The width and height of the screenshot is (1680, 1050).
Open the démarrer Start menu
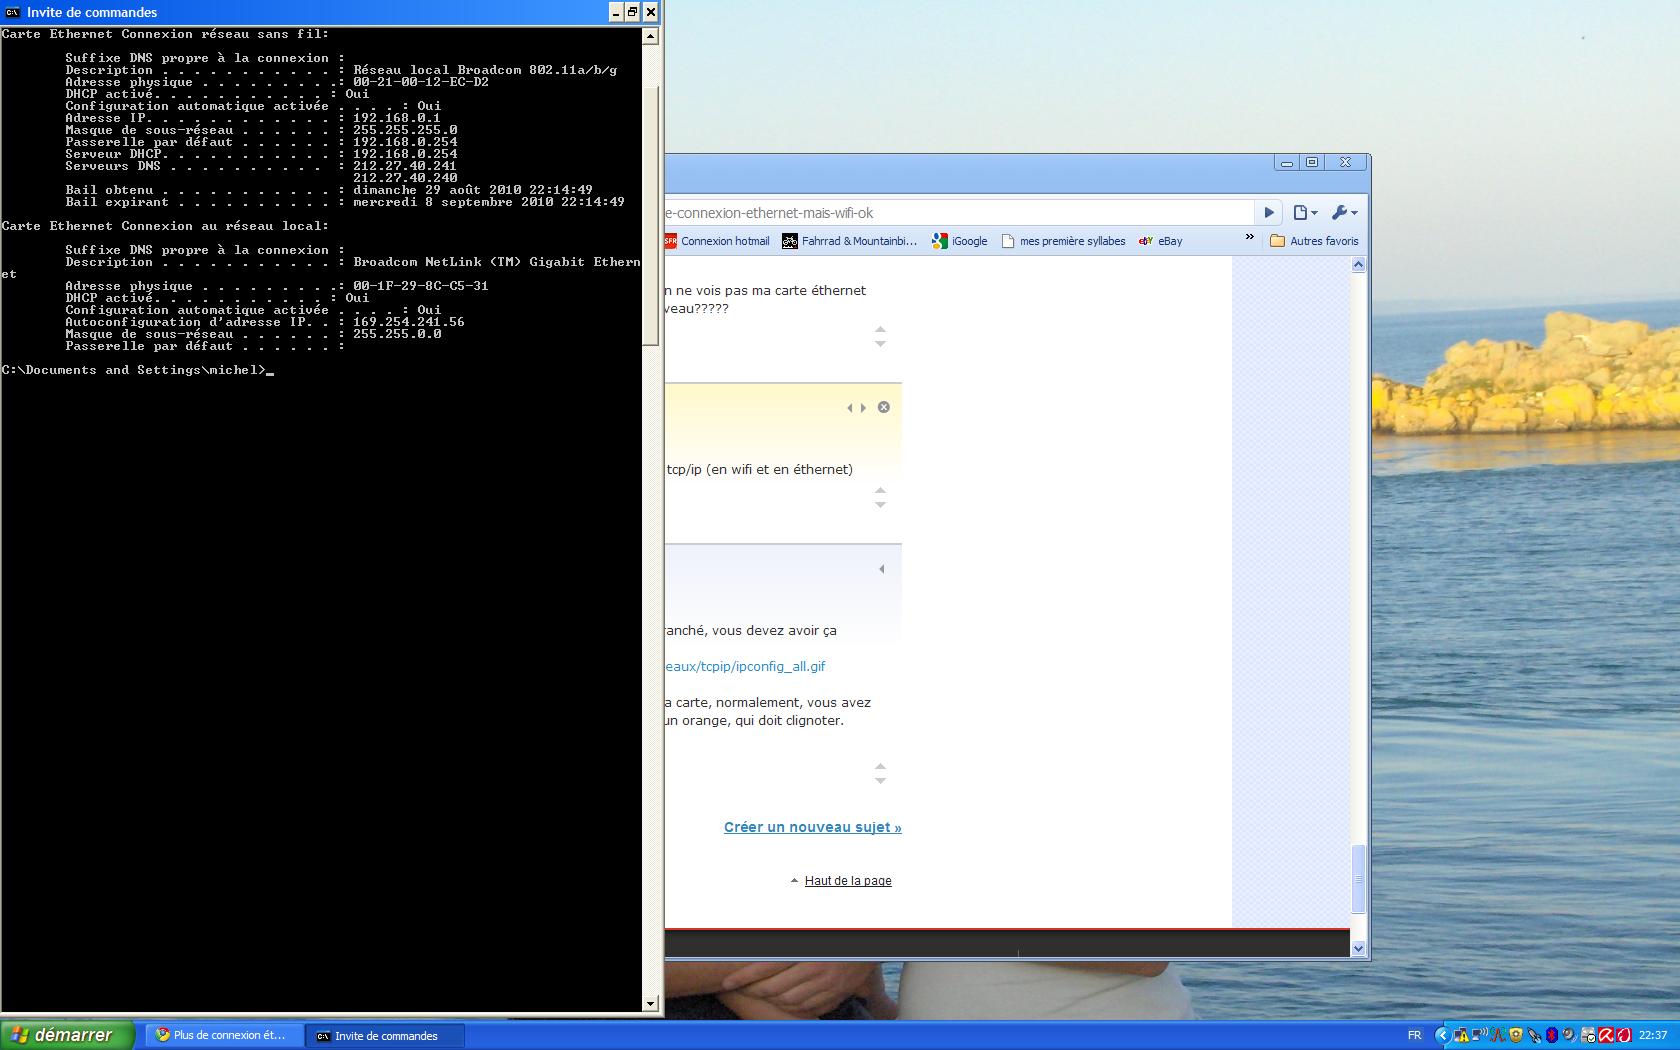click(66, 1035)
